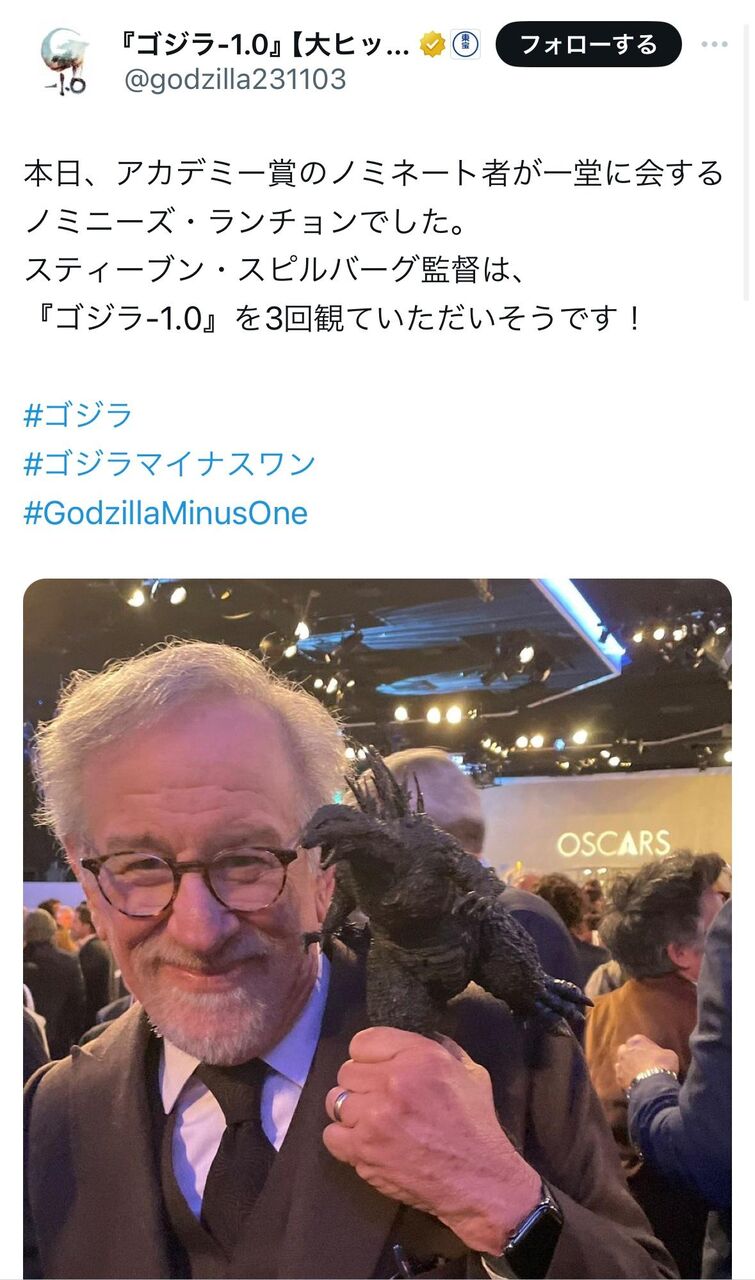Open the attached Oscars luncheon photo
The image size is (755, 1280).
click(377, 929)
